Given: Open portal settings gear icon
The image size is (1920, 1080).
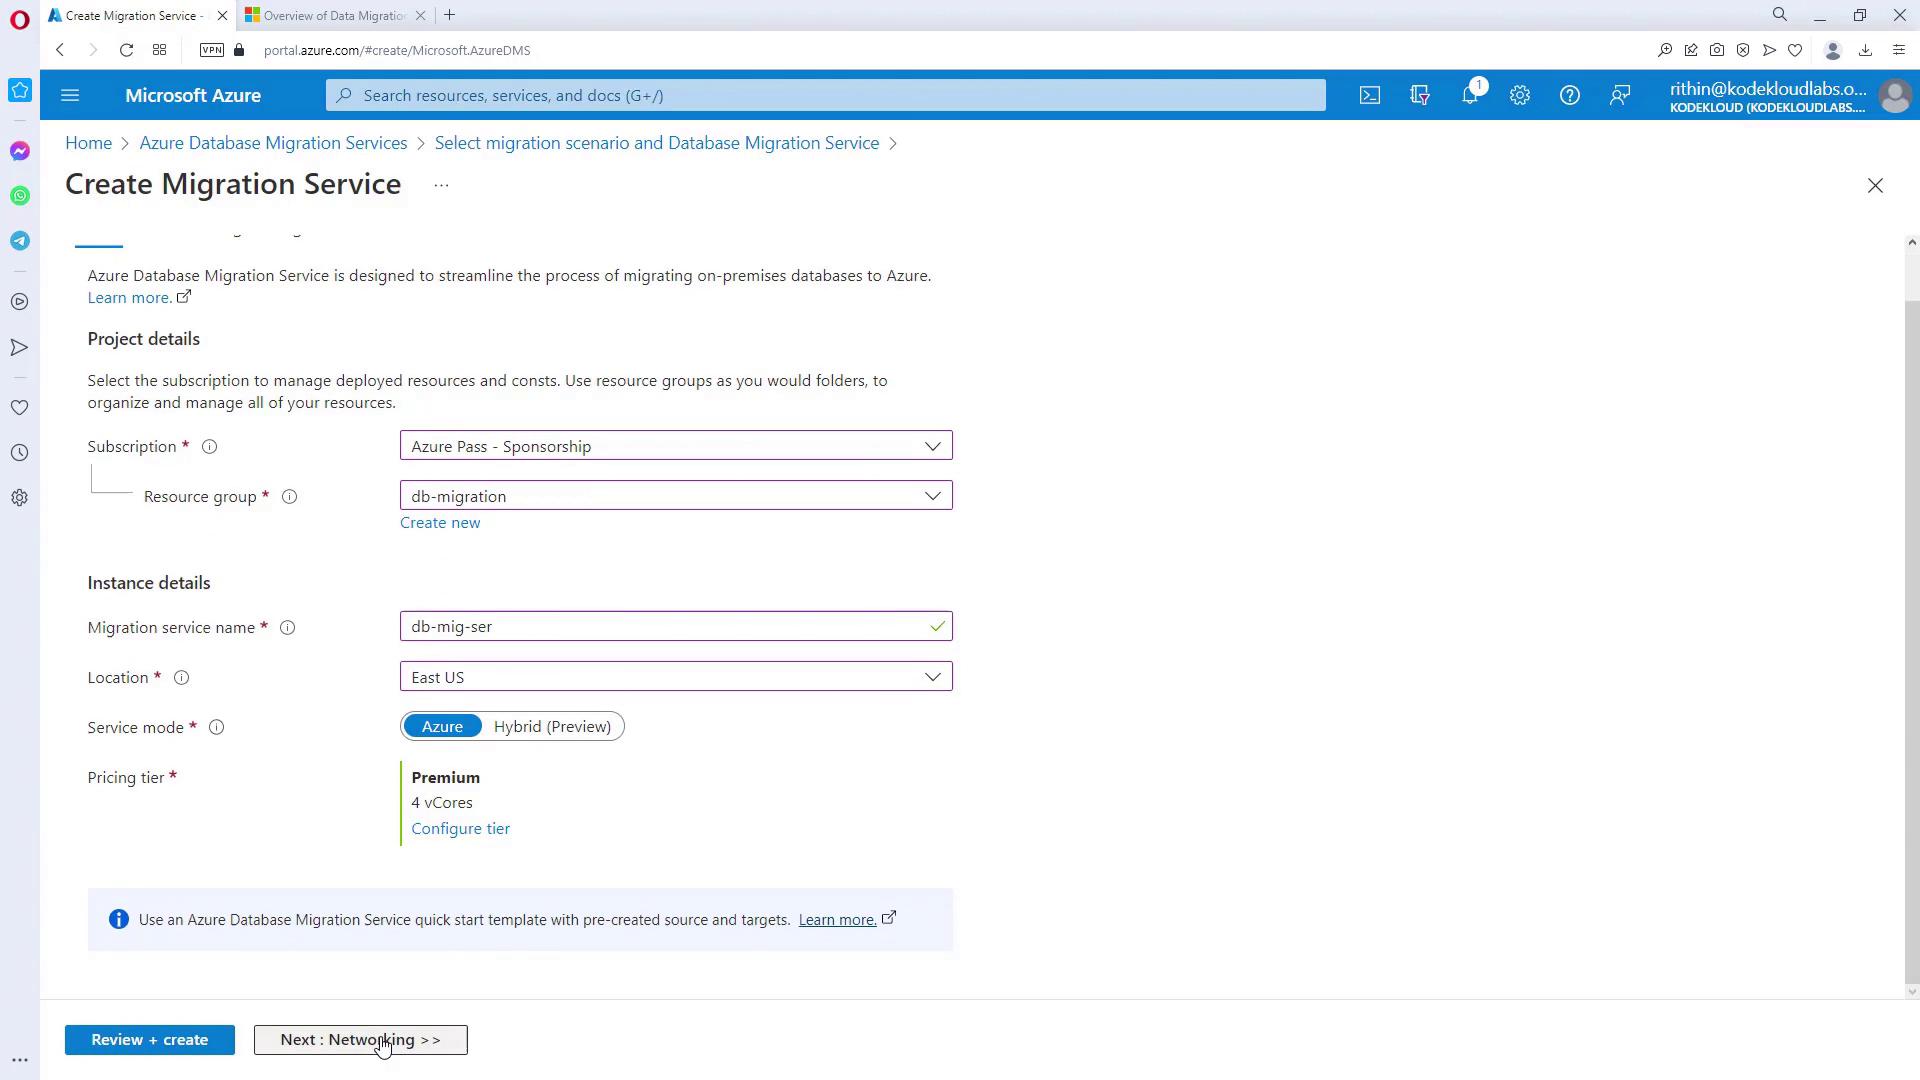Looking at the screenshot, I should click(x=1519, y=95).
